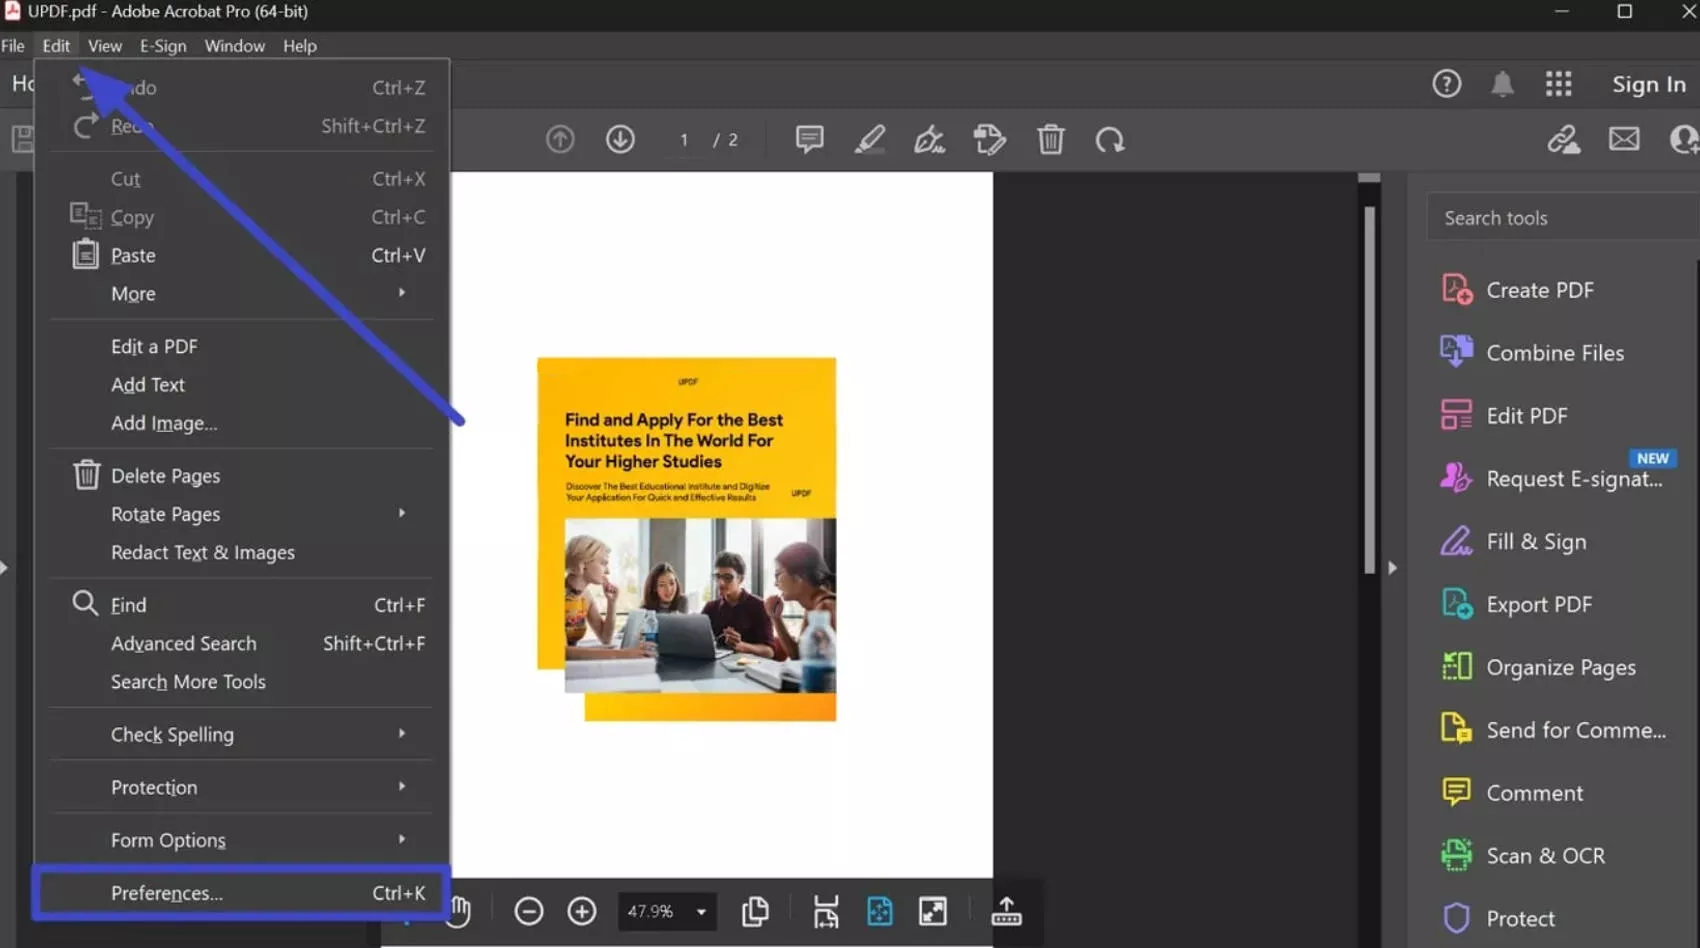This screenshot has width=1700, height=948.
Task: Download the PDF with the download arrow
Action: click(x=620, y=139)
